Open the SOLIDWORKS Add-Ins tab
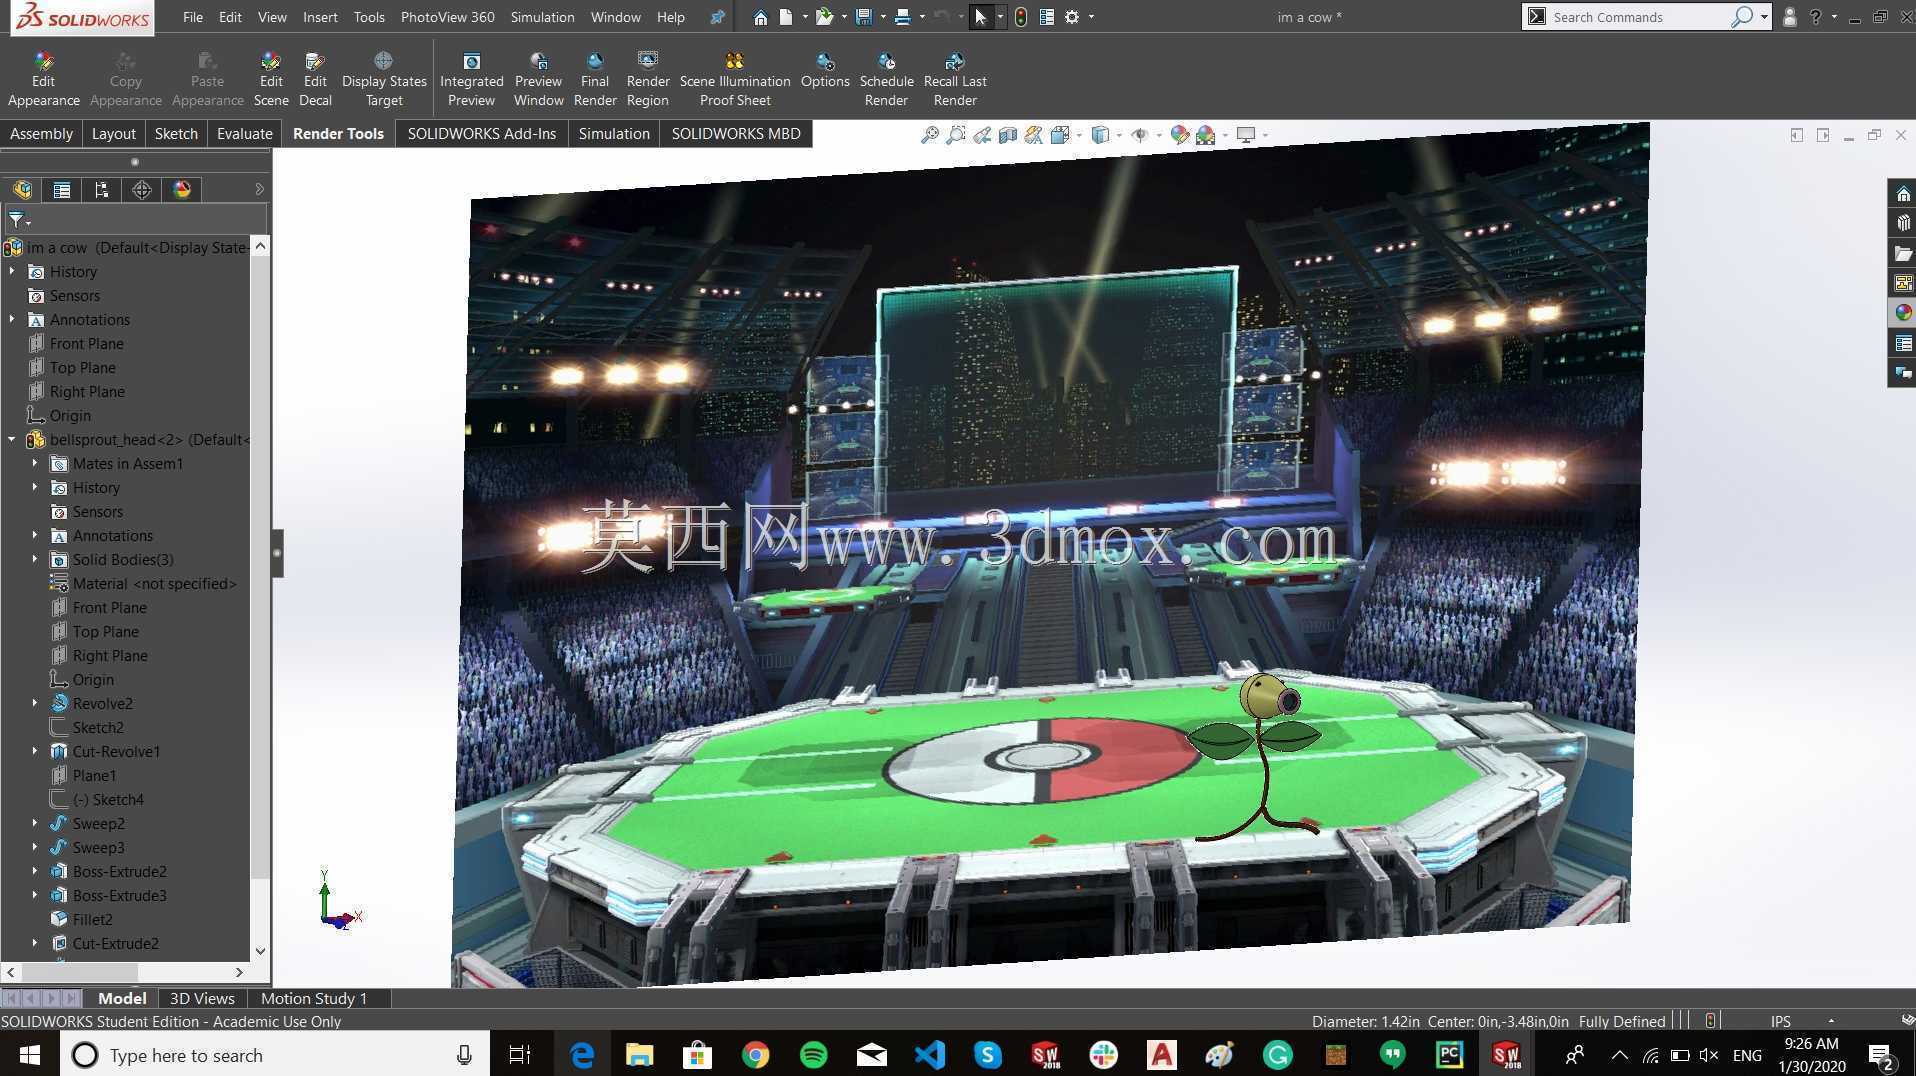 point(481,133)
